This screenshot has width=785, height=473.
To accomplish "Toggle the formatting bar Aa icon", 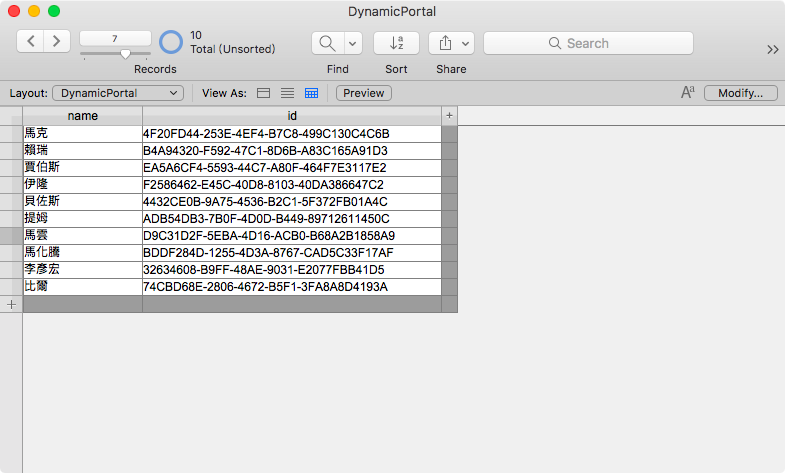I will 688,92.
